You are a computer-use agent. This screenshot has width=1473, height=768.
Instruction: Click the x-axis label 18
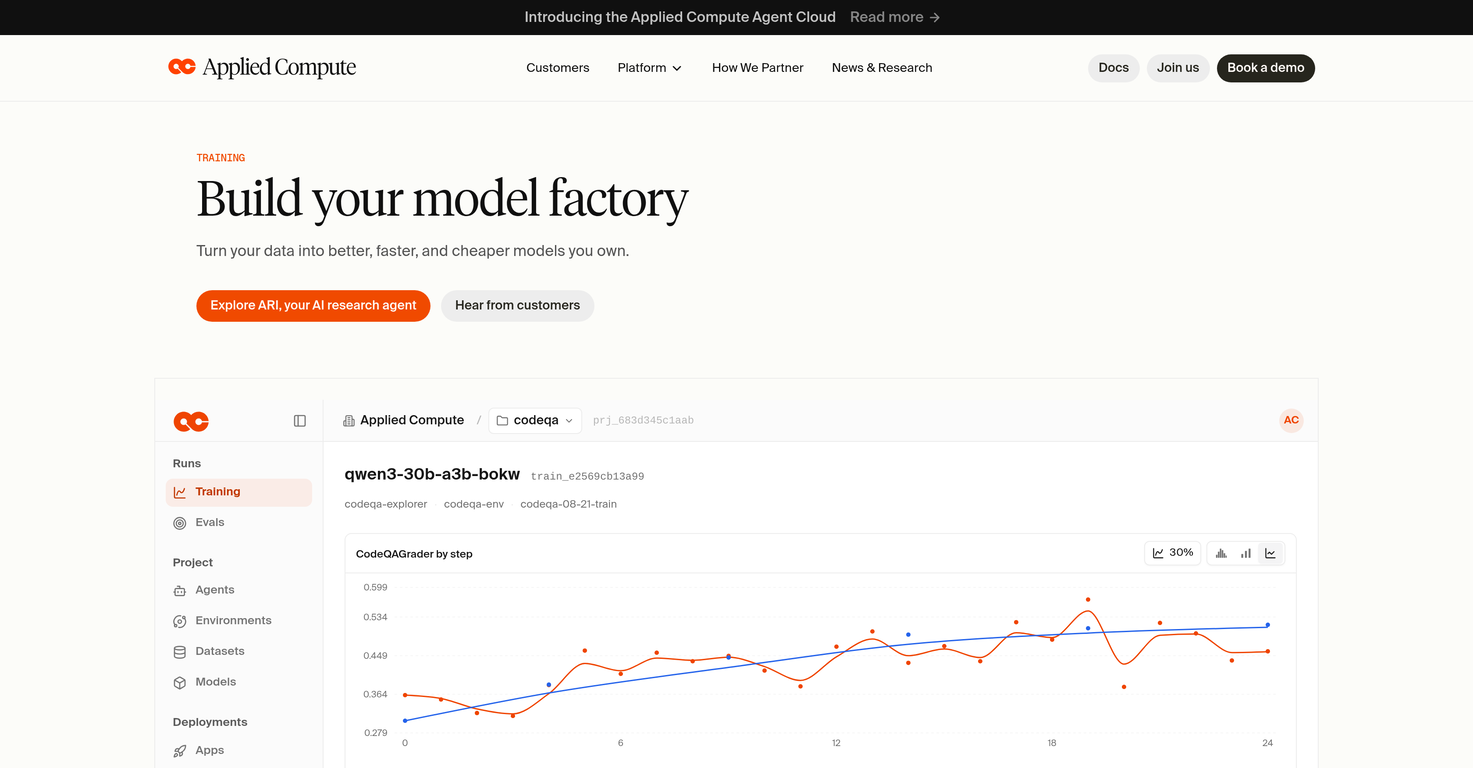[1052, 743]
